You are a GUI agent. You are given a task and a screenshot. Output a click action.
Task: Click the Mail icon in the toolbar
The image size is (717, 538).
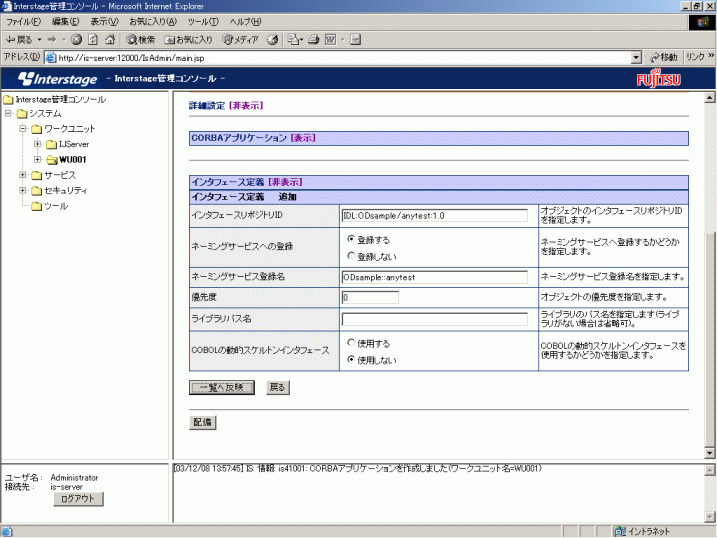[x=293, y=40]
